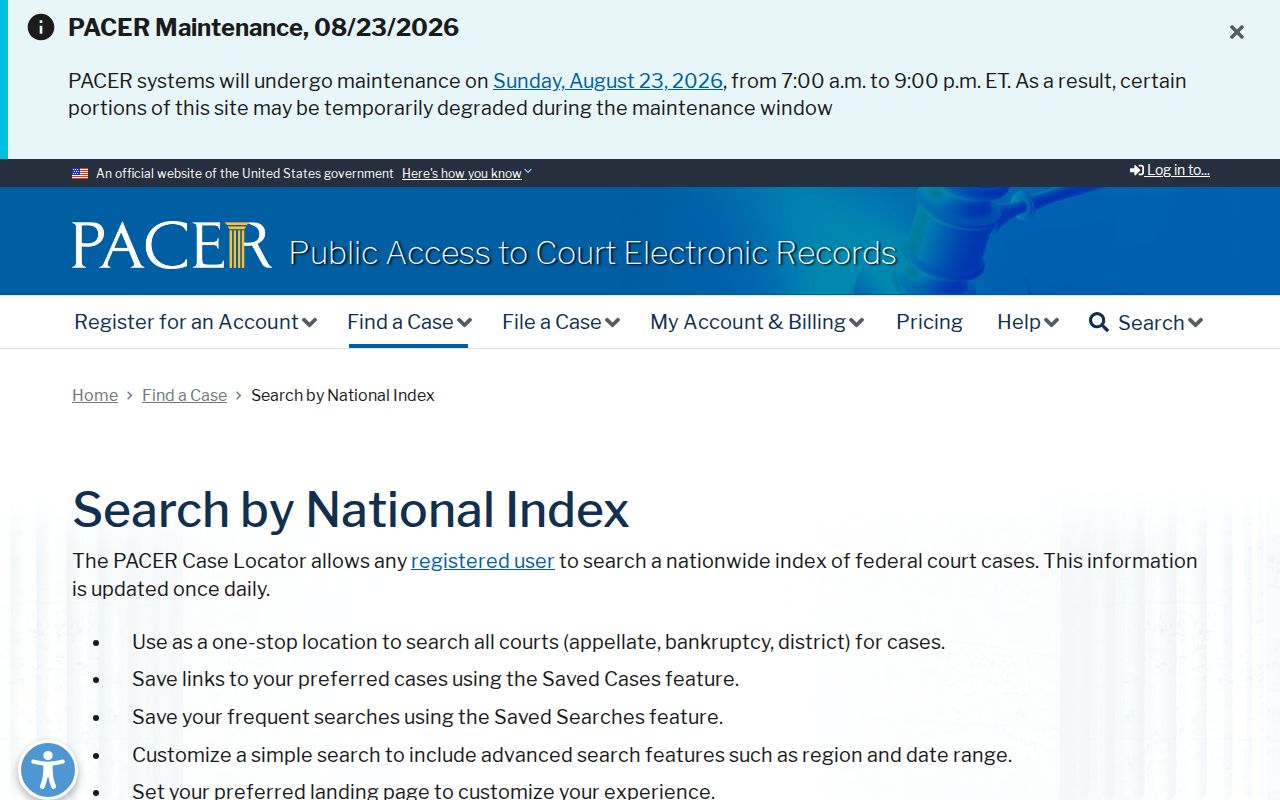The width and height of the screenshot is (1280, 800).
Task: Click bullet 'Save links to your preferred cases'
Action: pyautogui.click(x=435, y=679)
